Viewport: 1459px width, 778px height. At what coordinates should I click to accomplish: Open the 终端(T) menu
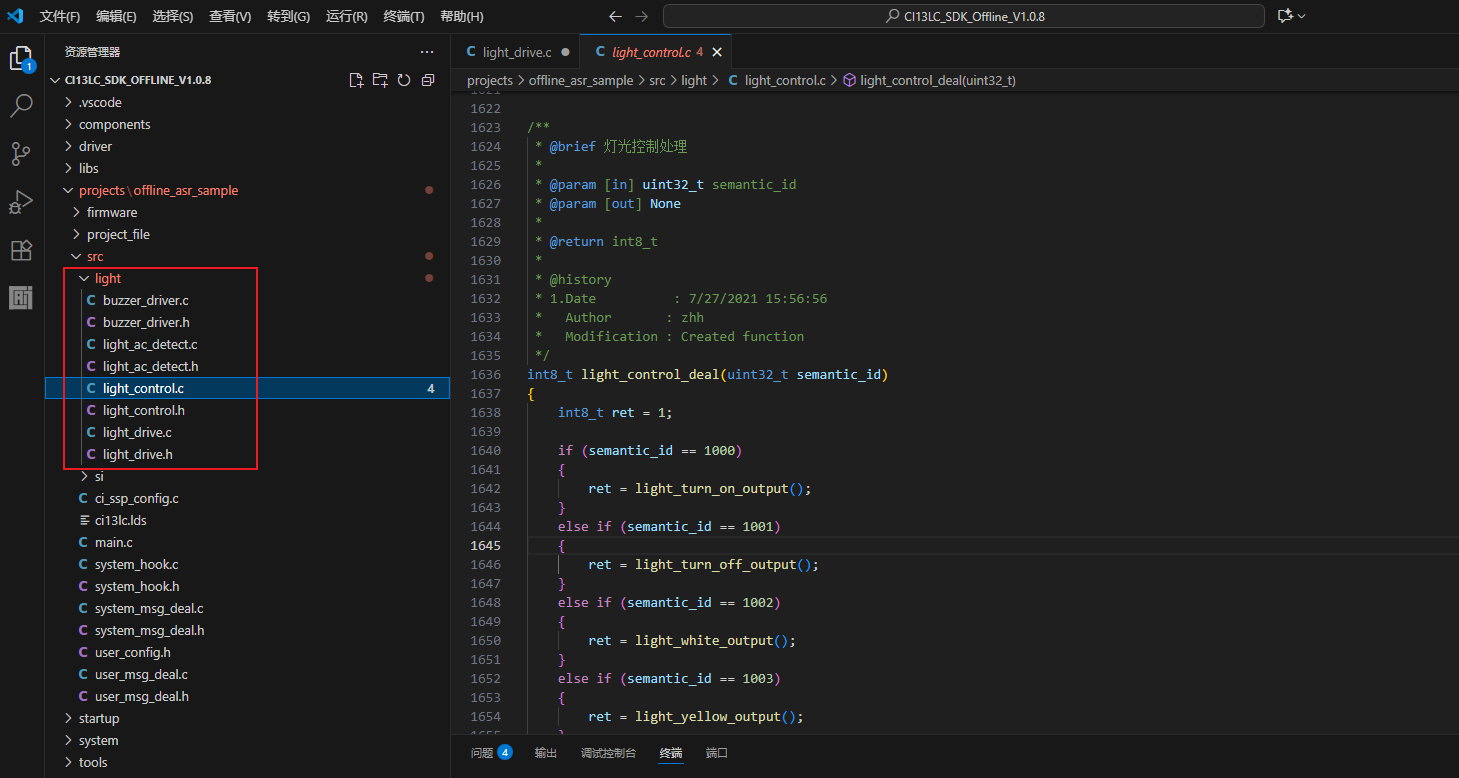click(404, 17)
